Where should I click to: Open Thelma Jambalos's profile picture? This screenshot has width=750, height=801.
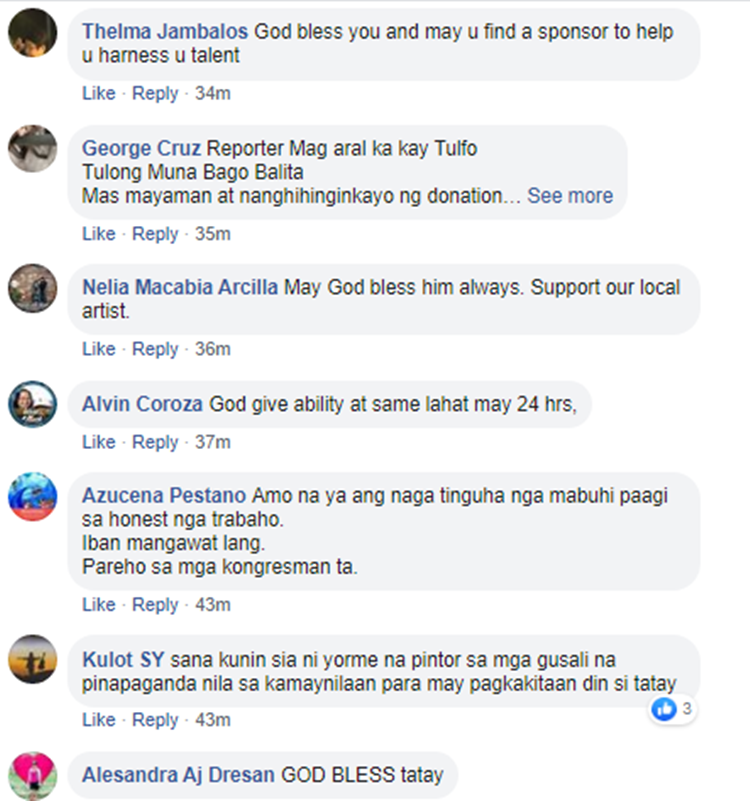click(33, 33)
